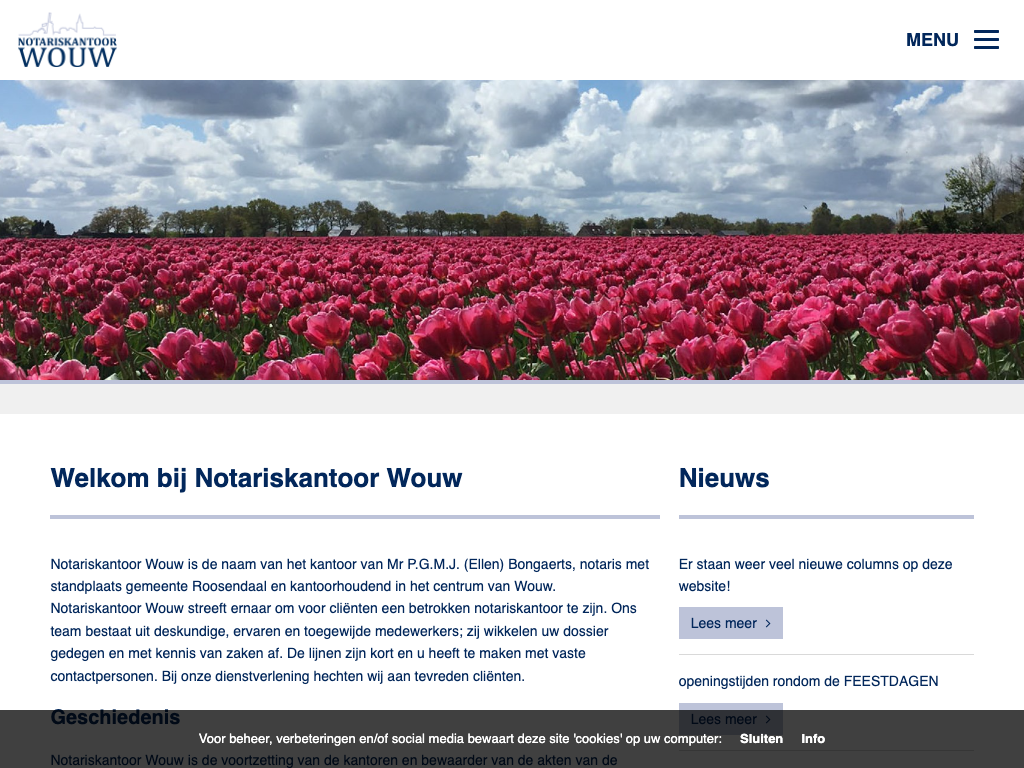
Task: Click the chevron arrow on first Lees meer
Action: (x=768, y=623)
